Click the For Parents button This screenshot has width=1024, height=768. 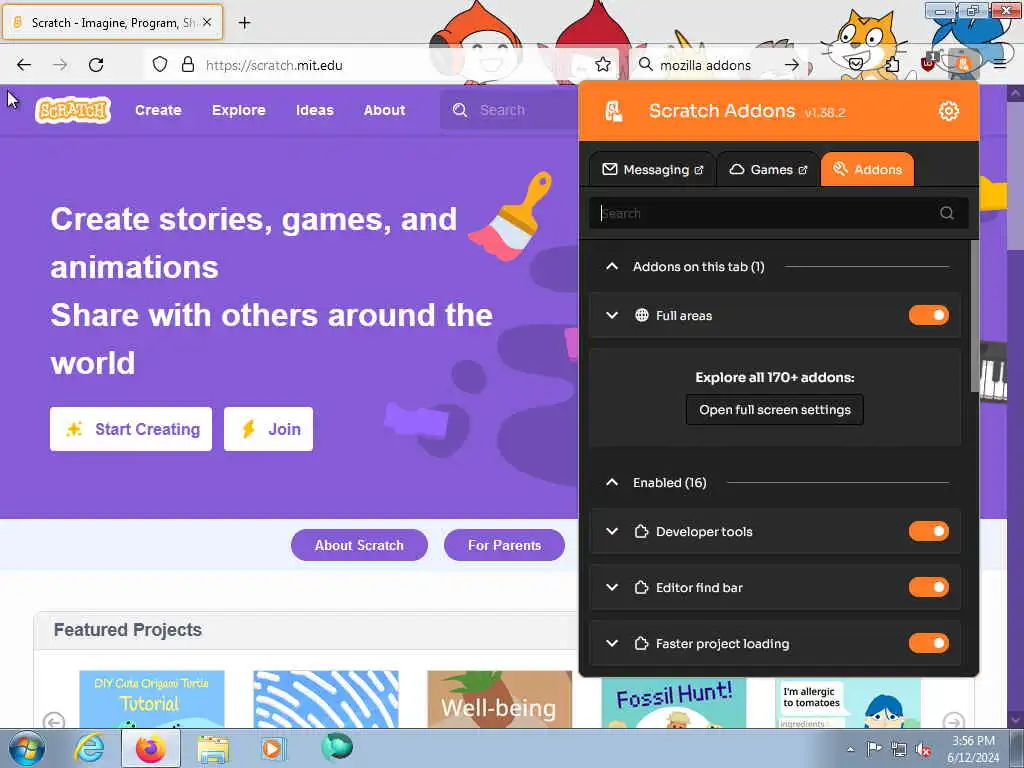504,545
